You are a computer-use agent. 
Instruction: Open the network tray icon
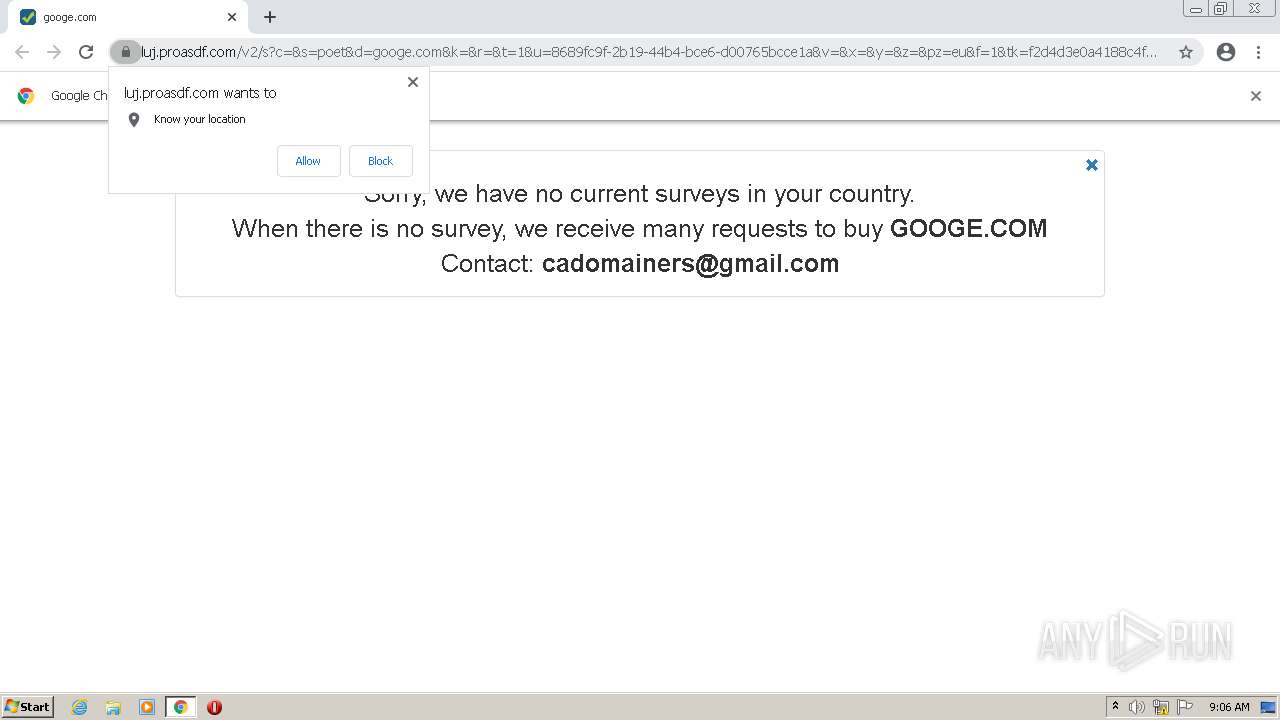click(x=1161, y=707)
